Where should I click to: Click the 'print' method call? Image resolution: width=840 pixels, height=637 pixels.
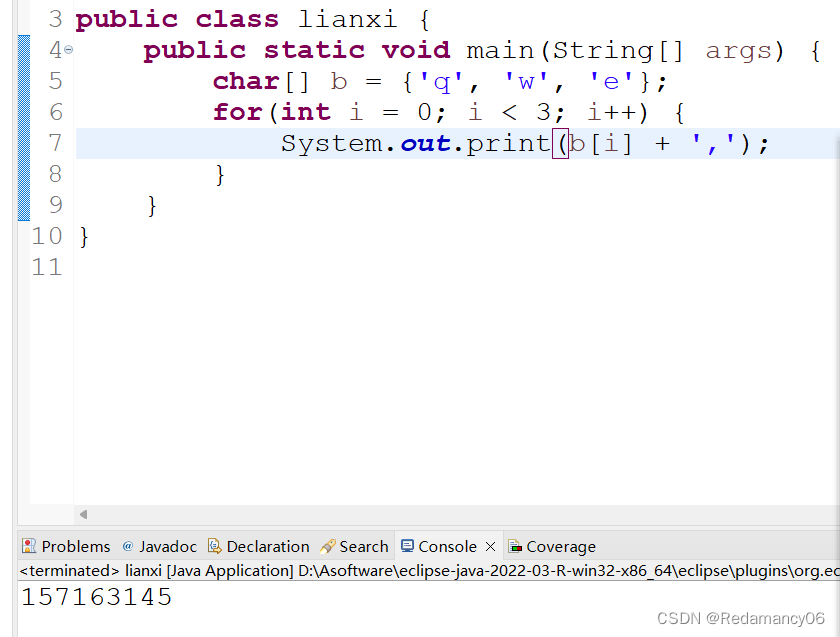[x=509, y=144]
